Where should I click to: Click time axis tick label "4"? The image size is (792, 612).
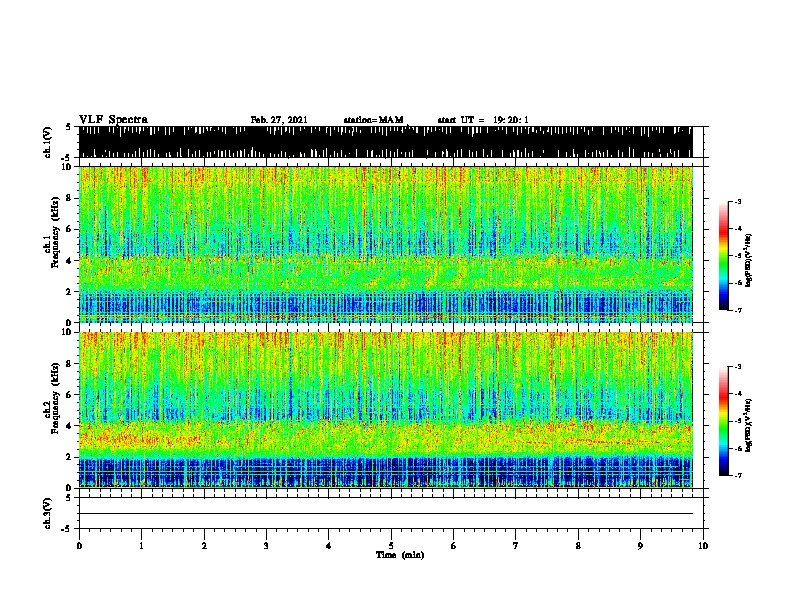click(329, 546)
